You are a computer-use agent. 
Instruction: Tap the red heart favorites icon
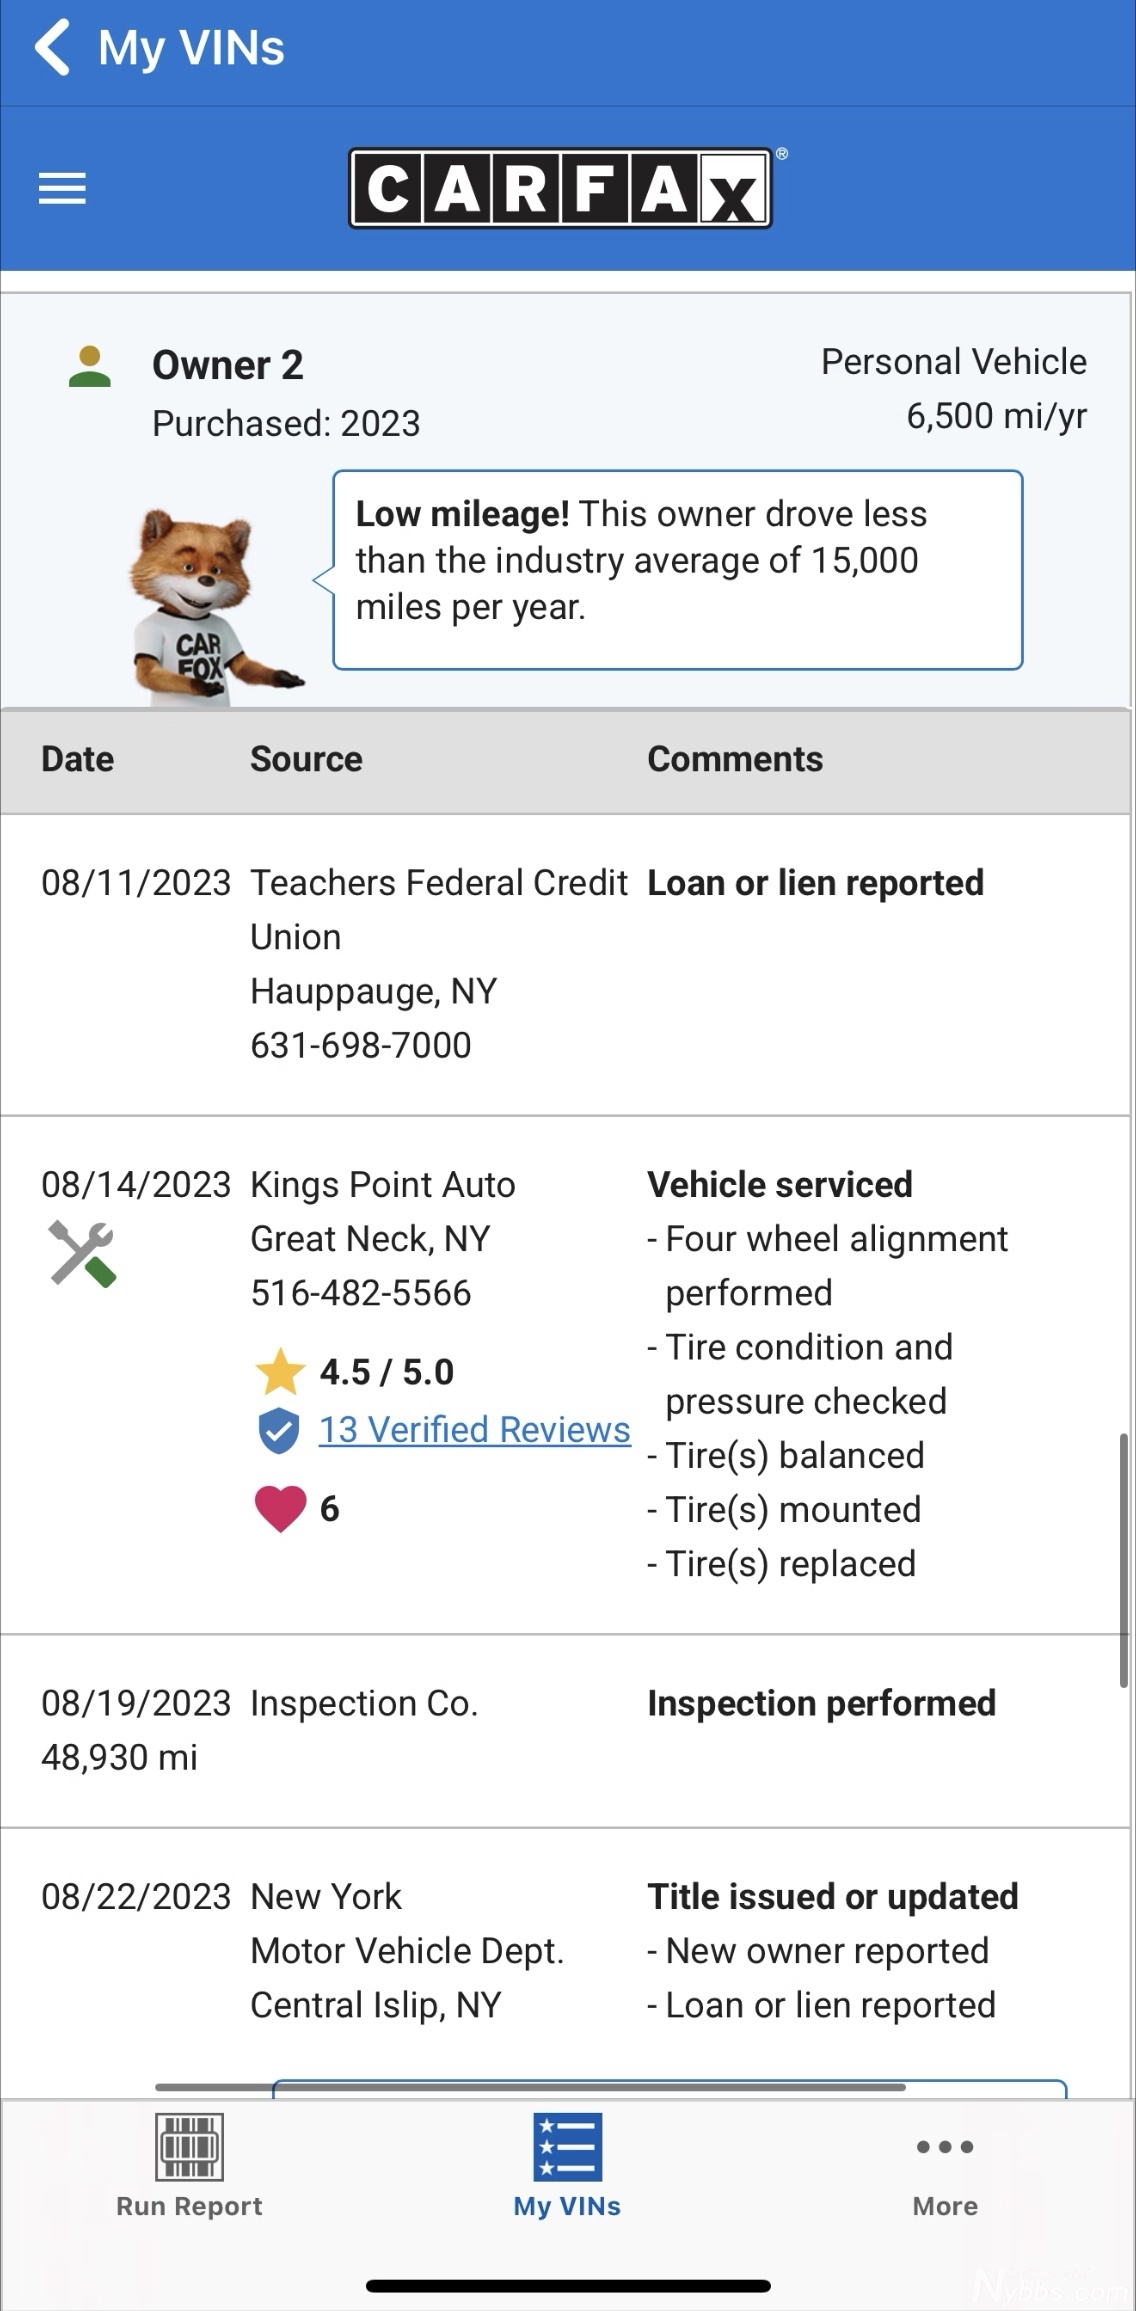pos(280,1508)
